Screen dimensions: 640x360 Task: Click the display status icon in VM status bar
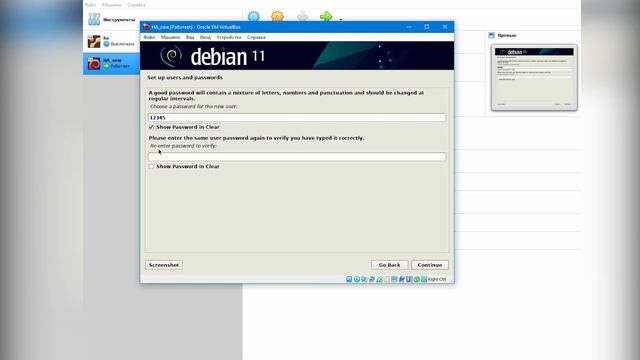(394, 279)
